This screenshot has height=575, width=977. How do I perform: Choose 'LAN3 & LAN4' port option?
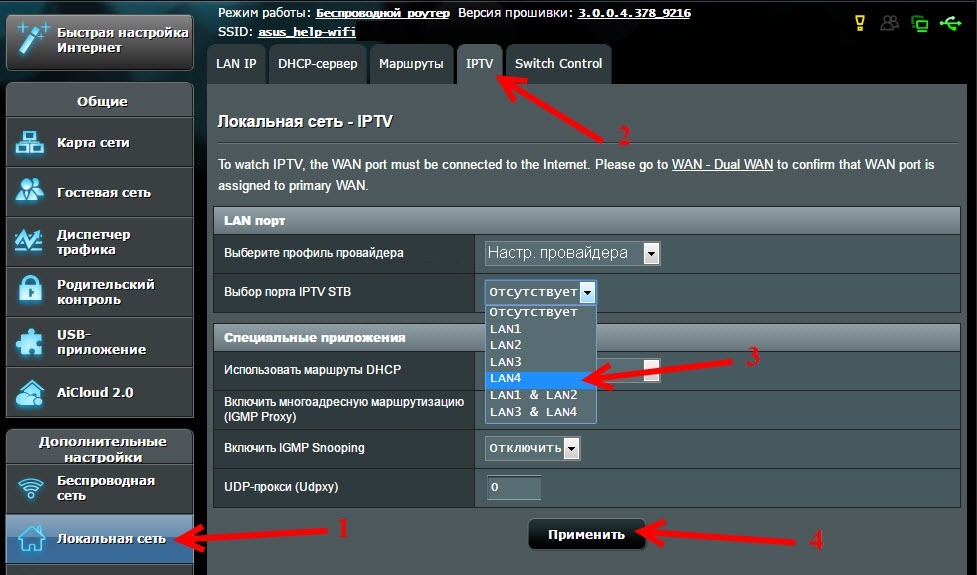coord(540,412)
